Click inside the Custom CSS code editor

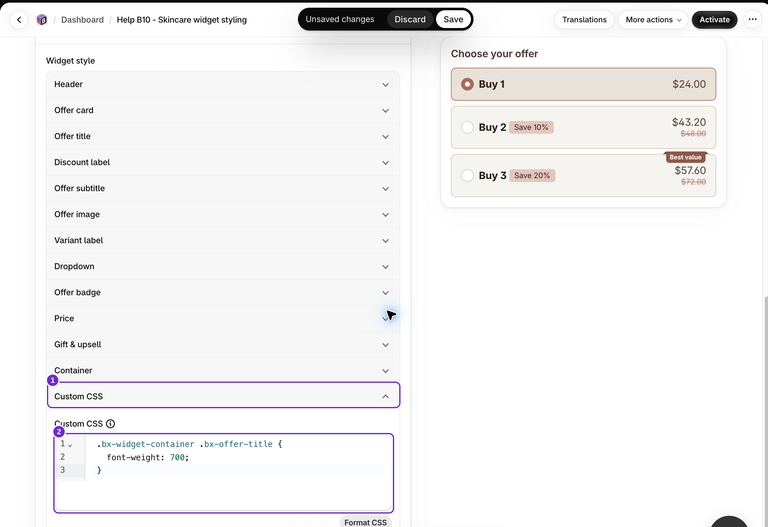(223, 473)
